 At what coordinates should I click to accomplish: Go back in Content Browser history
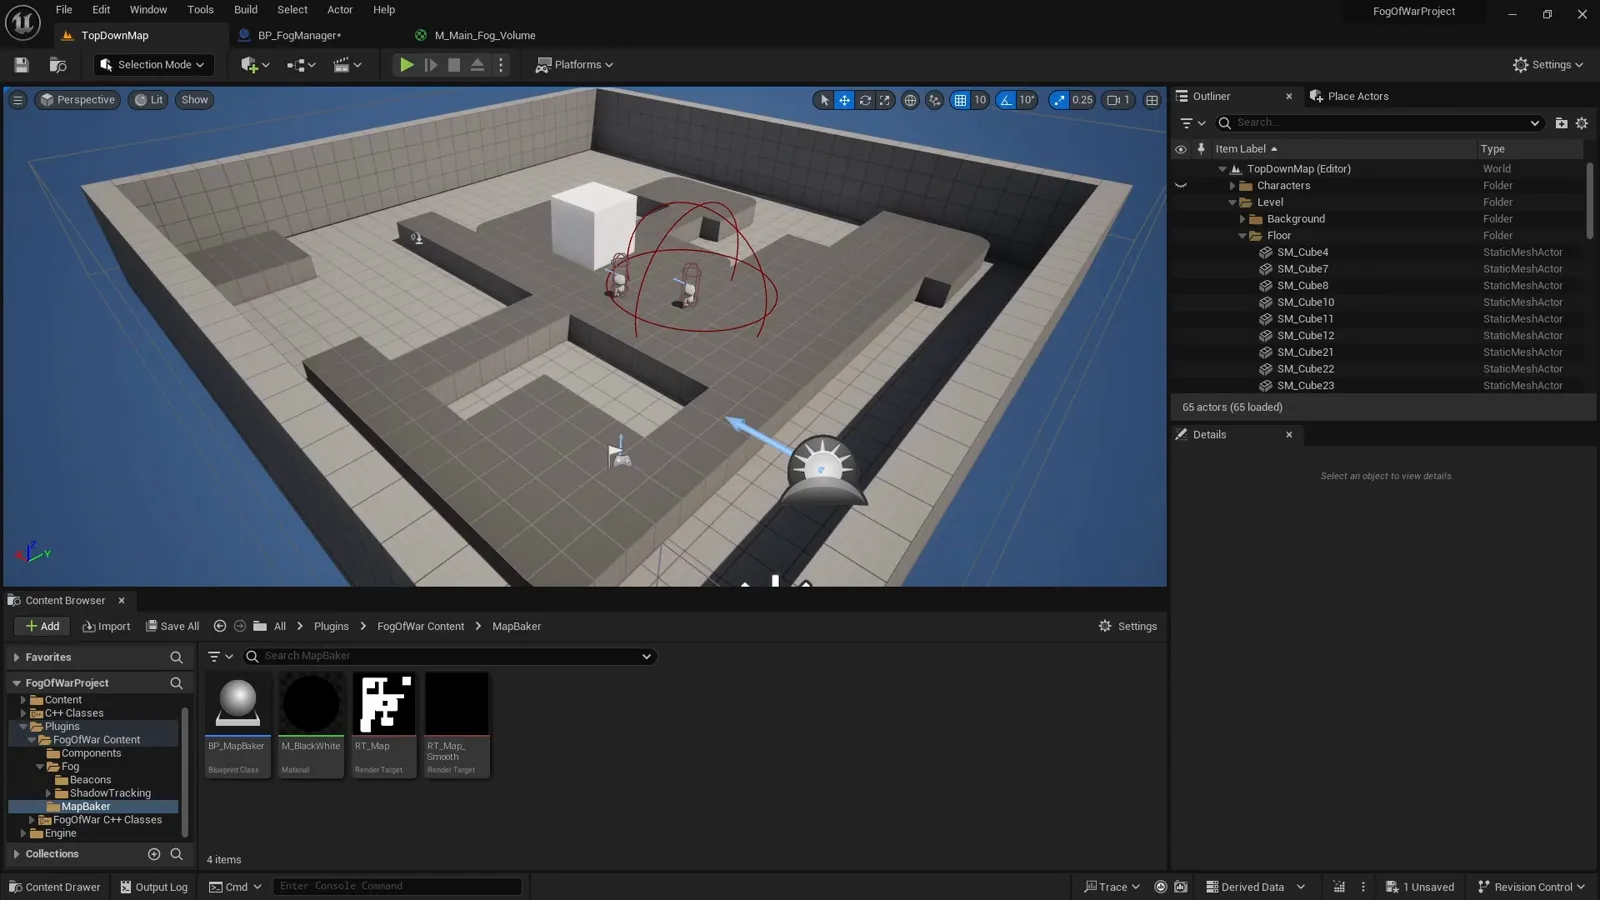click(220, 626)
